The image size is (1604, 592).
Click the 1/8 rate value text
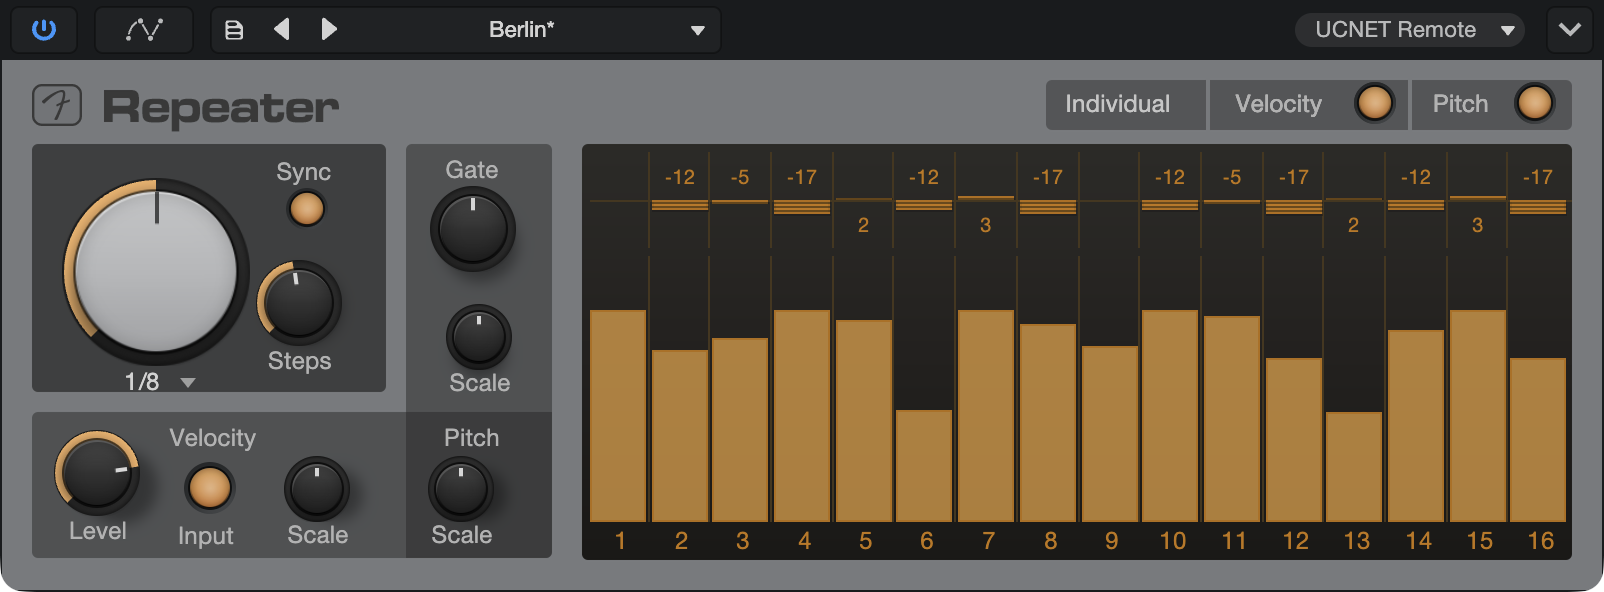tap(142, 382)
